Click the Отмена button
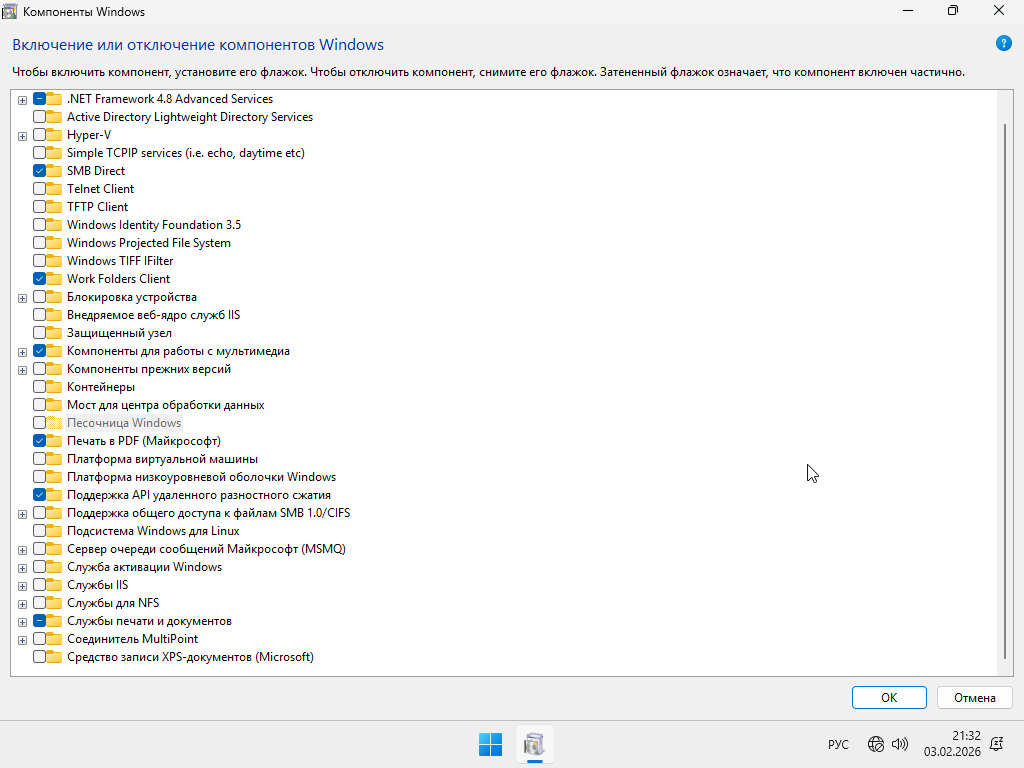 pyautogui.click(x=974, y=697)
